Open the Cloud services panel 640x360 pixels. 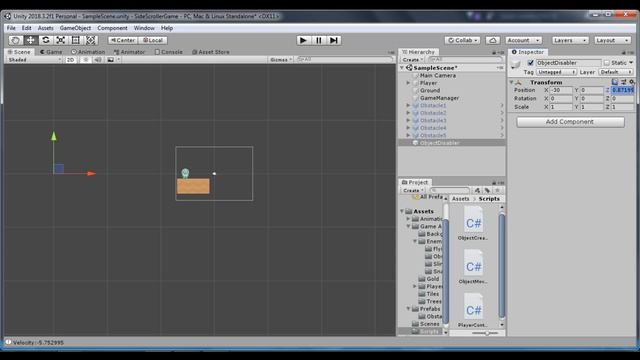pyautogui.click(x=493, y=40)
